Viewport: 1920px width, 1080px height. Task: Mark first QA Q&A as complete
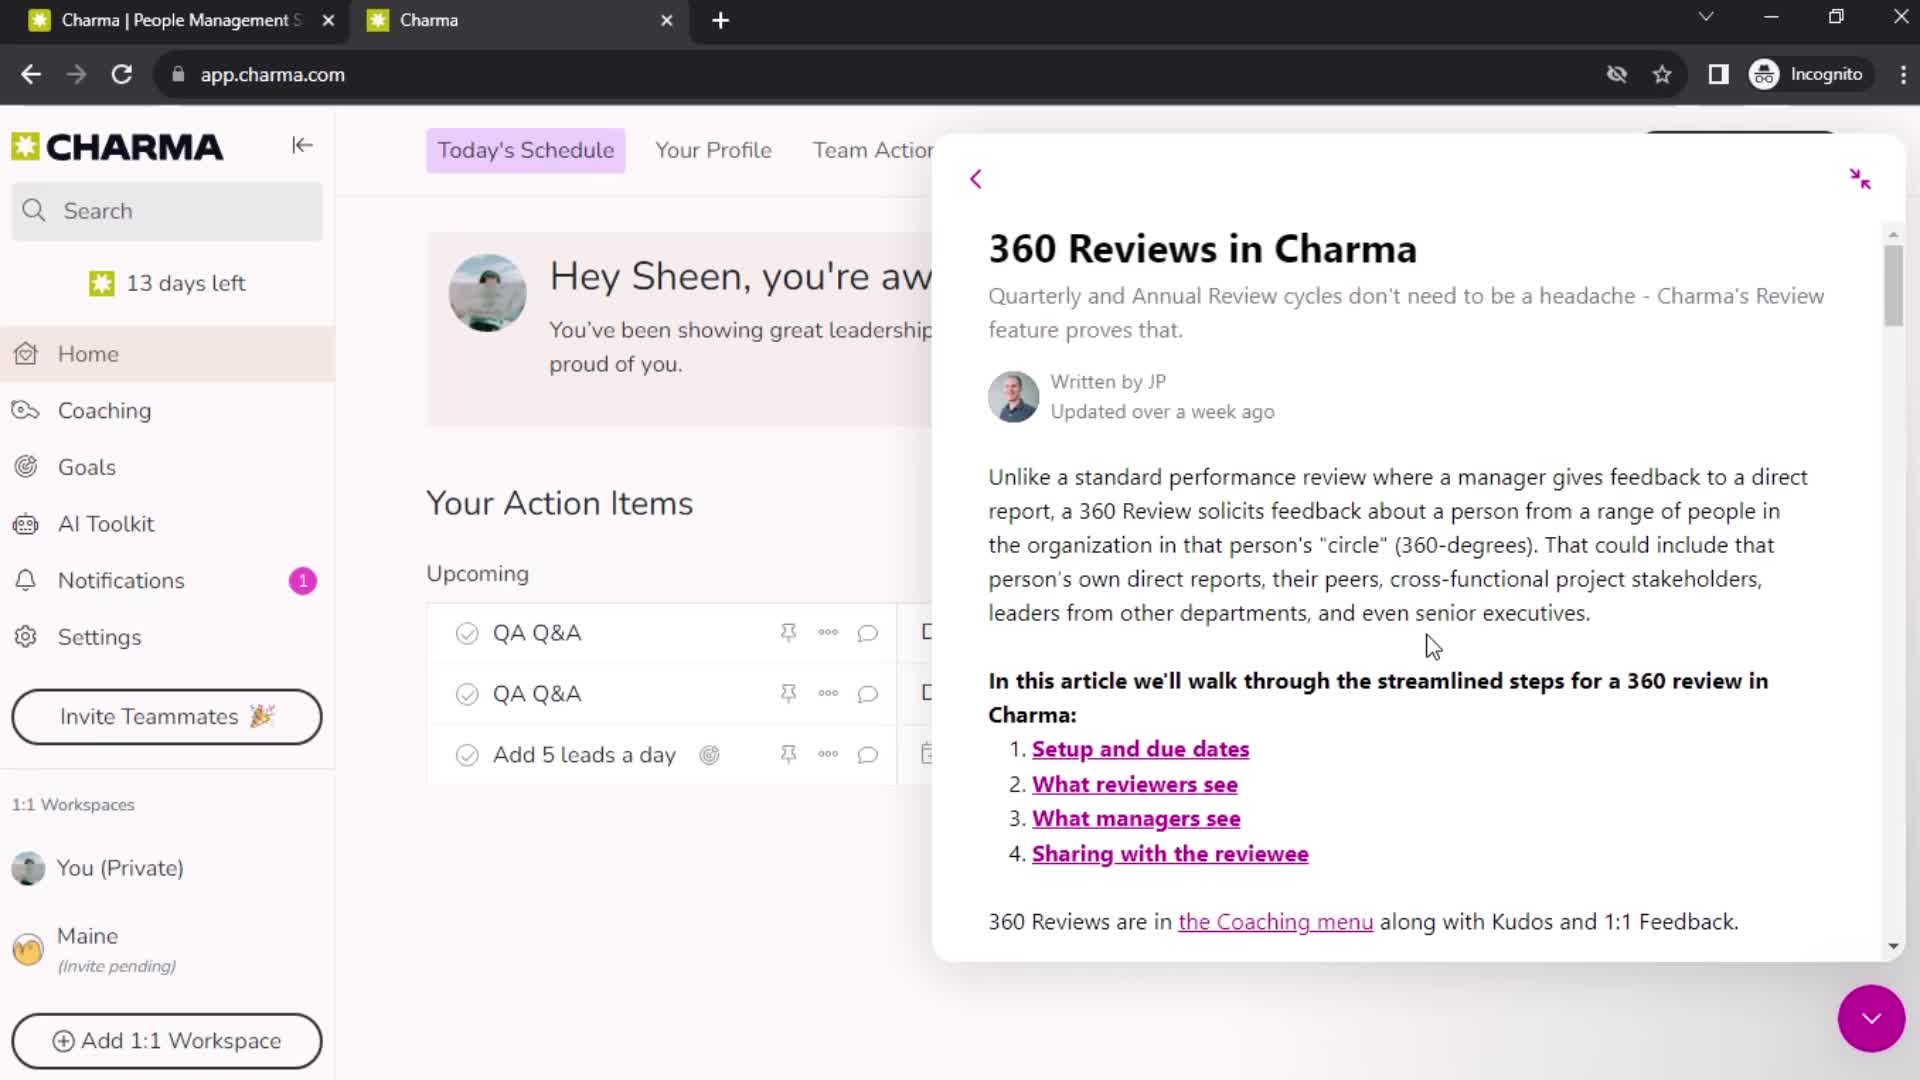click(467, 633)
